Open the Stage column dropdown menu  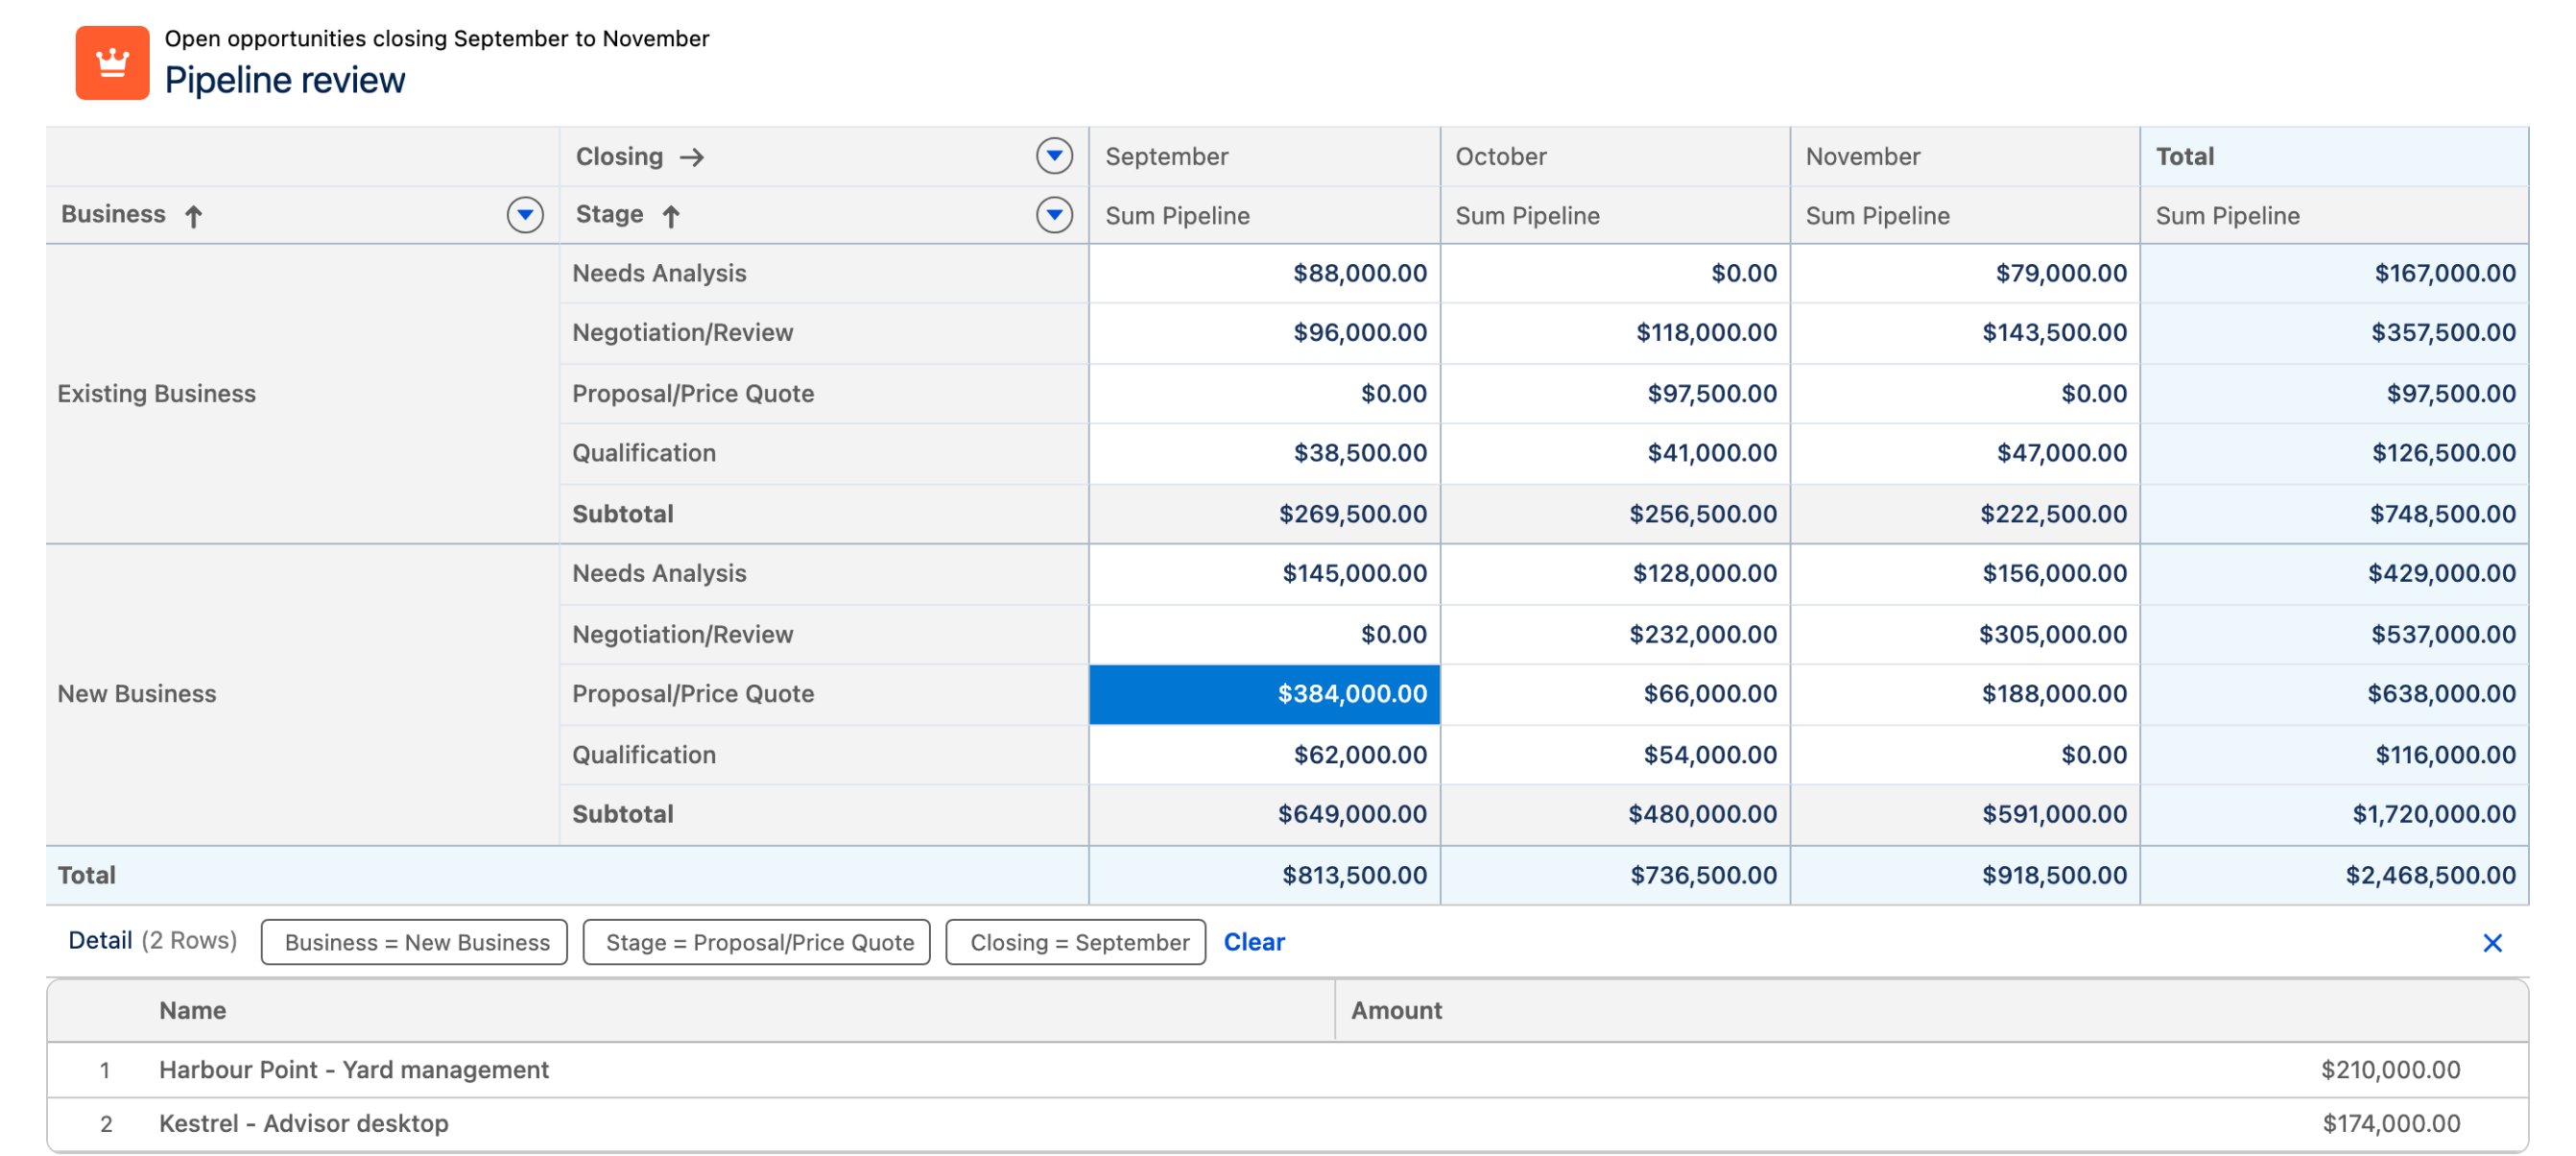pos(1054,215)
